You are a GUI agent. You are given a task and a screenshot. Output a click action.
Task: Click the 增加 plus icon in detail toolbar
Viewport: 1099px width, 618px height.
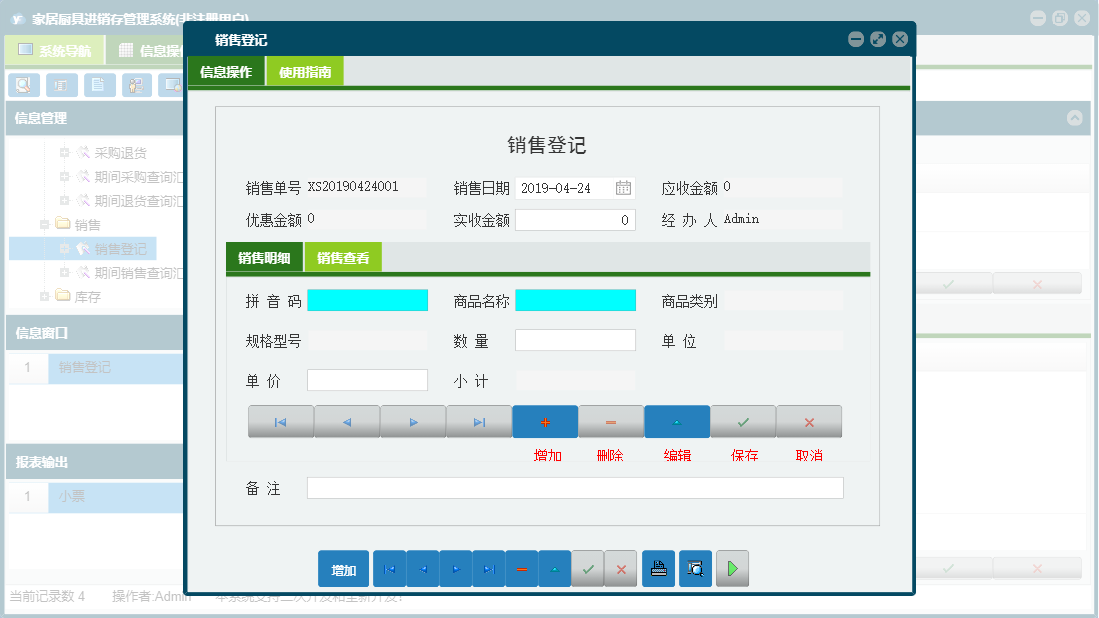pyautogui.click(x=545, y=421)
